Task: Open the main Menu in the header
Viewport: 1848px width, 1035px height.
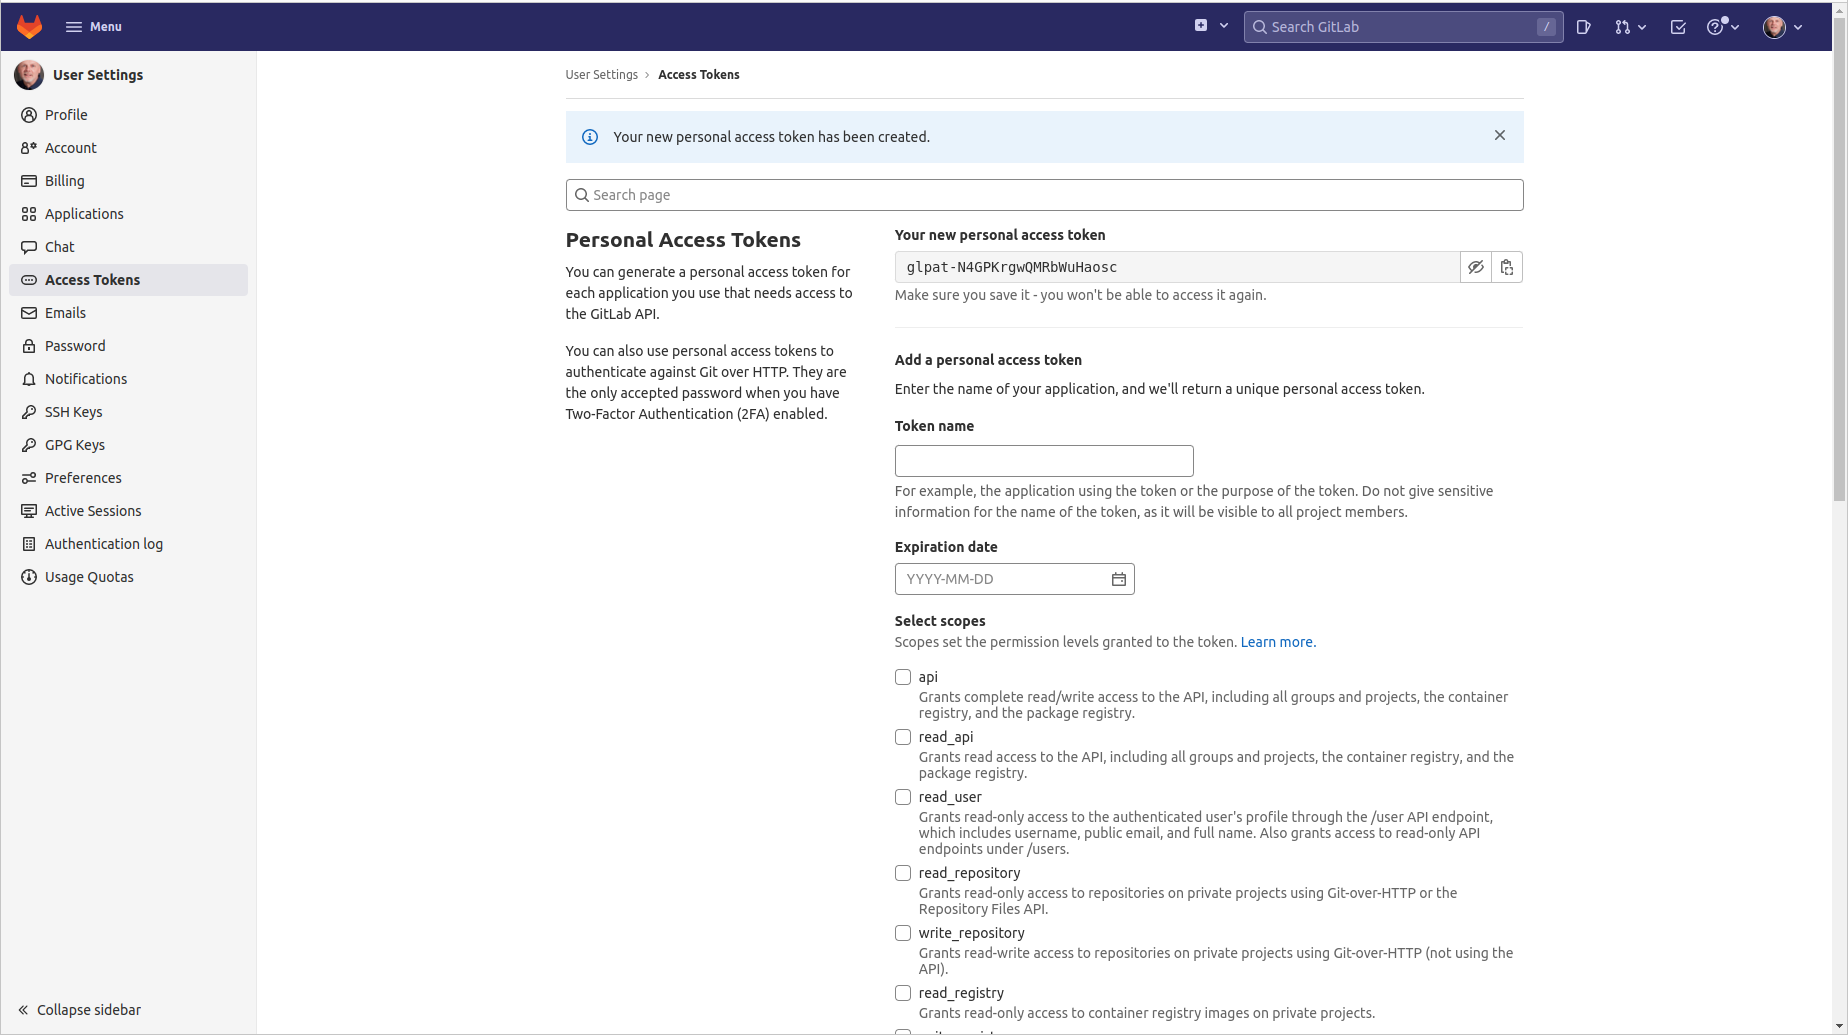Action: [x=94, y=27]
